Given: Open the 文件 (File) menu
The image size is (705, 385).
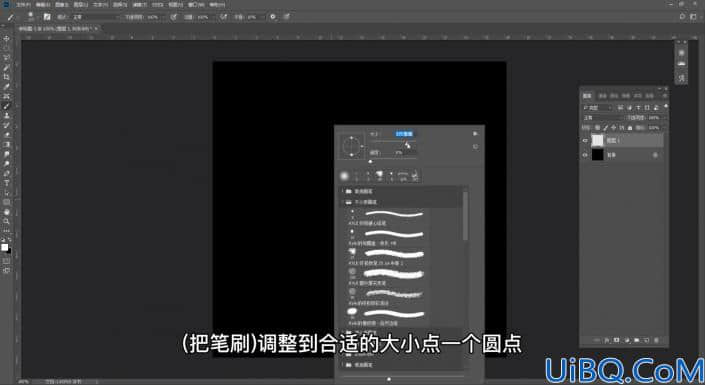Looking at the screenshot, I should [23, 4].
